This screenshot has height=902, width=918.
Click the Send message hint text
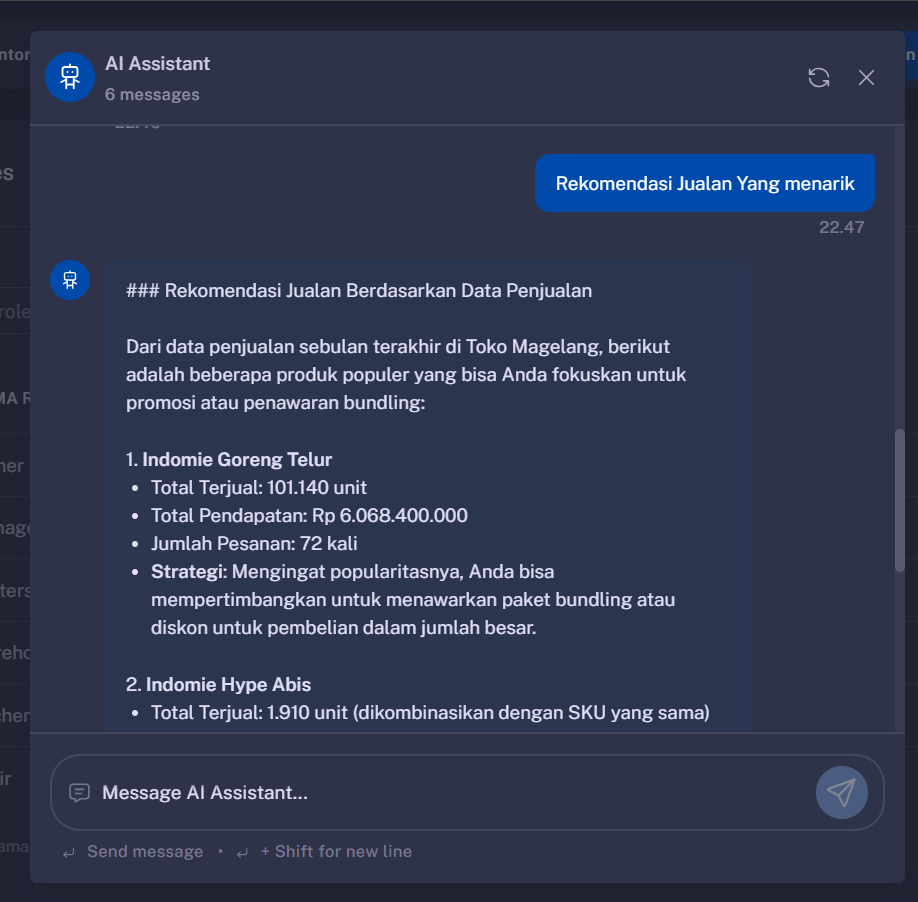(144, 851)
